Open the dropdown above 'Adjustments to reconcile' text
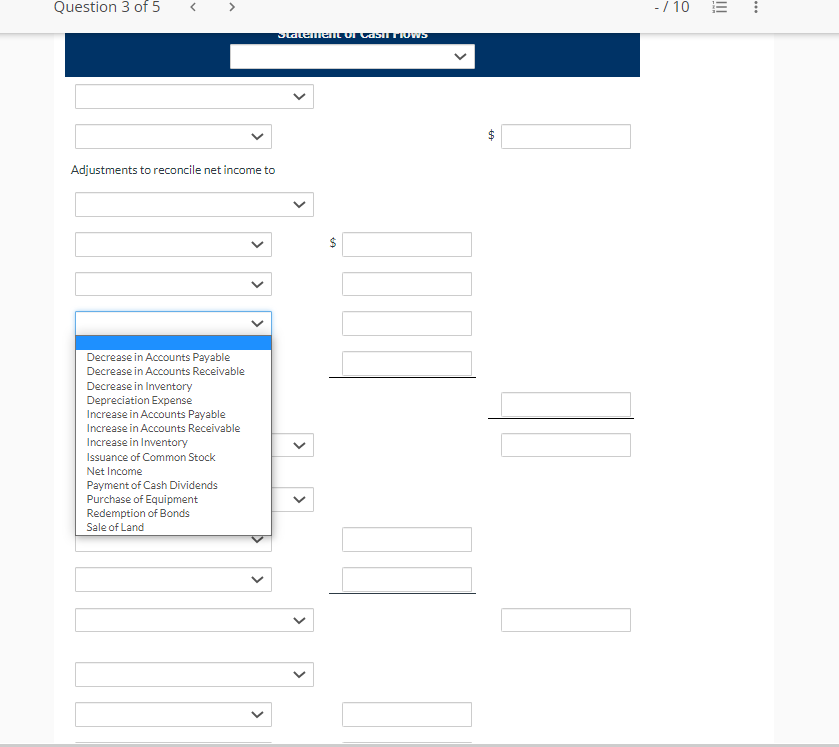The height and width of the screenshot is (747, 839). coord(173,136)
